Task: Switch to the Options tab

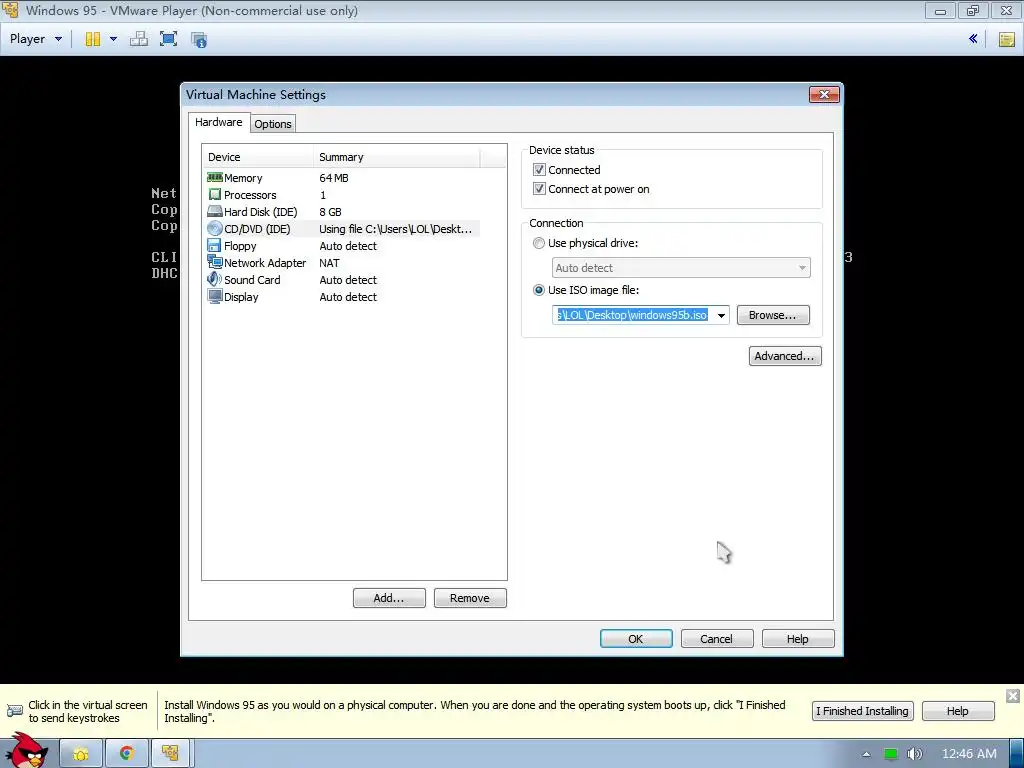Action: coord(273,124)
